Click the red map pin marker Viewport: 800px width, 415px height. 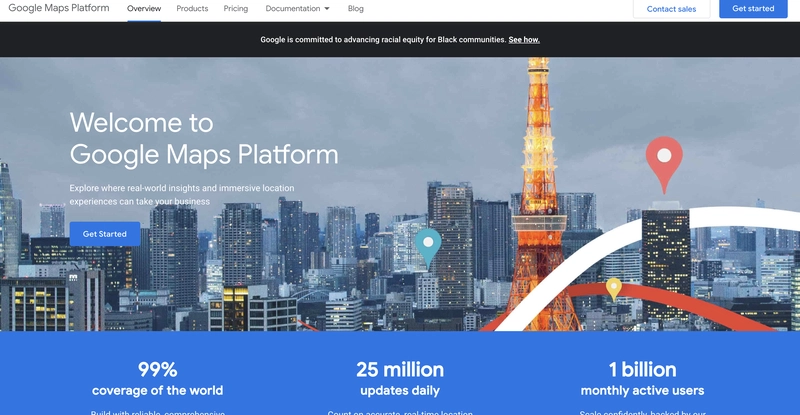pos(664,164)
